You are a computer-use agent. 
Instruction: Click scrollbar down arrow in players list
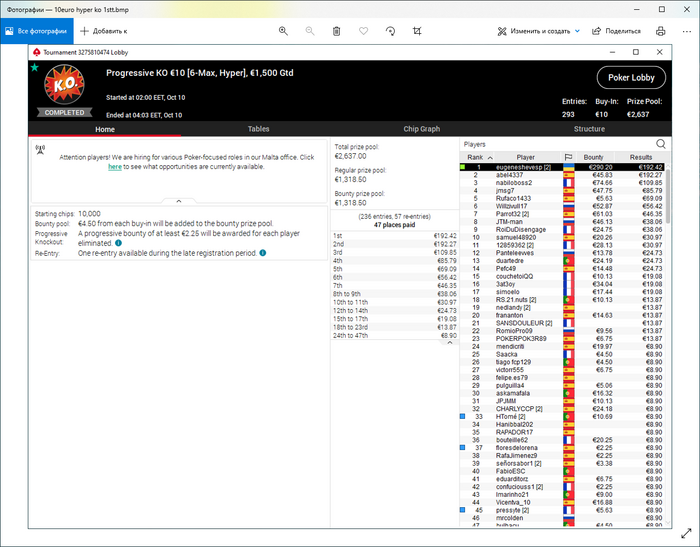point(668,522)
